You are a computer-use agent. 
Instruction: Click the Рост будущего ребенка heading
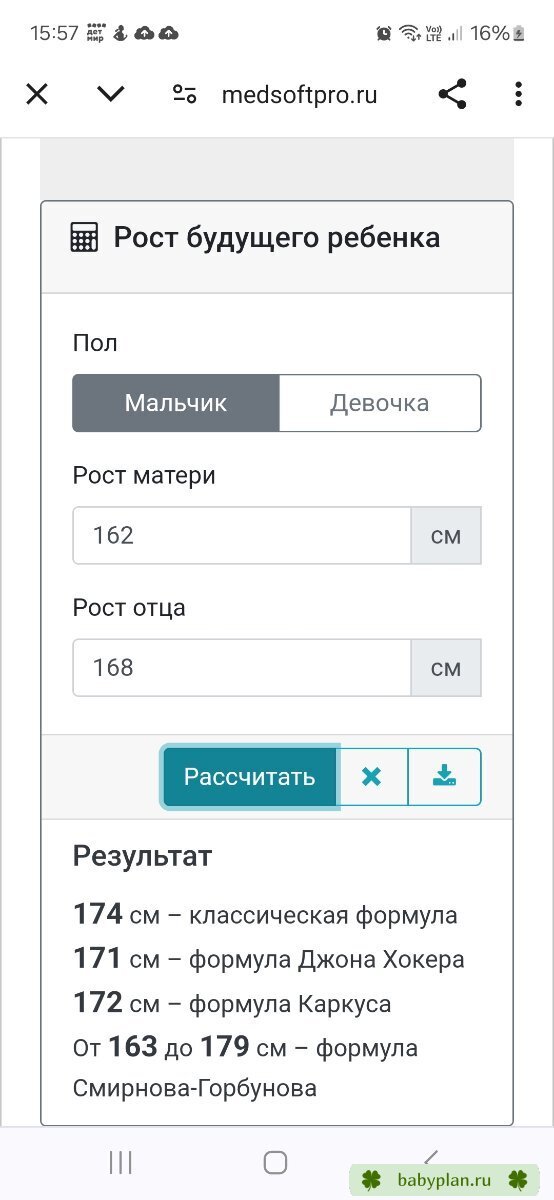click(x=277, y=238)
